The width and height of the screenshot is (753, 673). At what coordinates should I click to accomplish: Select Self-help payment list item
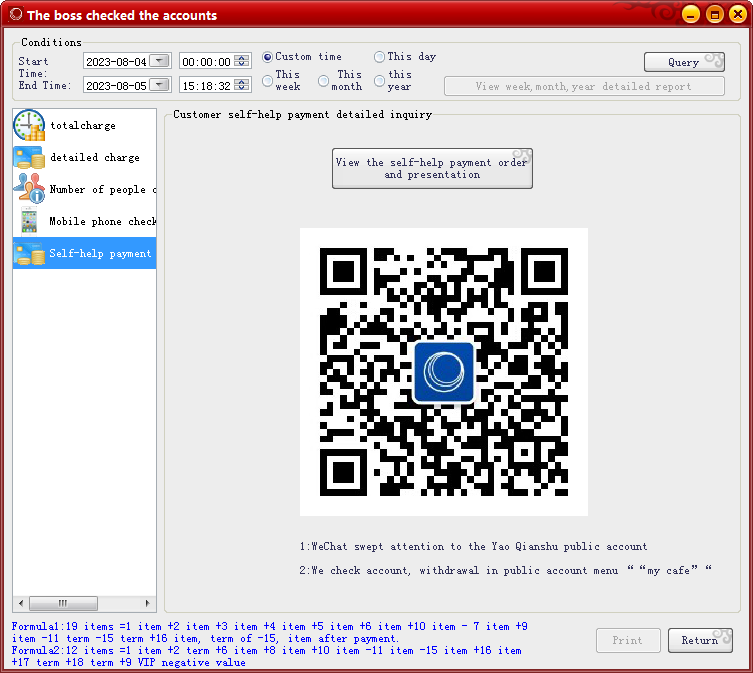[85, 253]
